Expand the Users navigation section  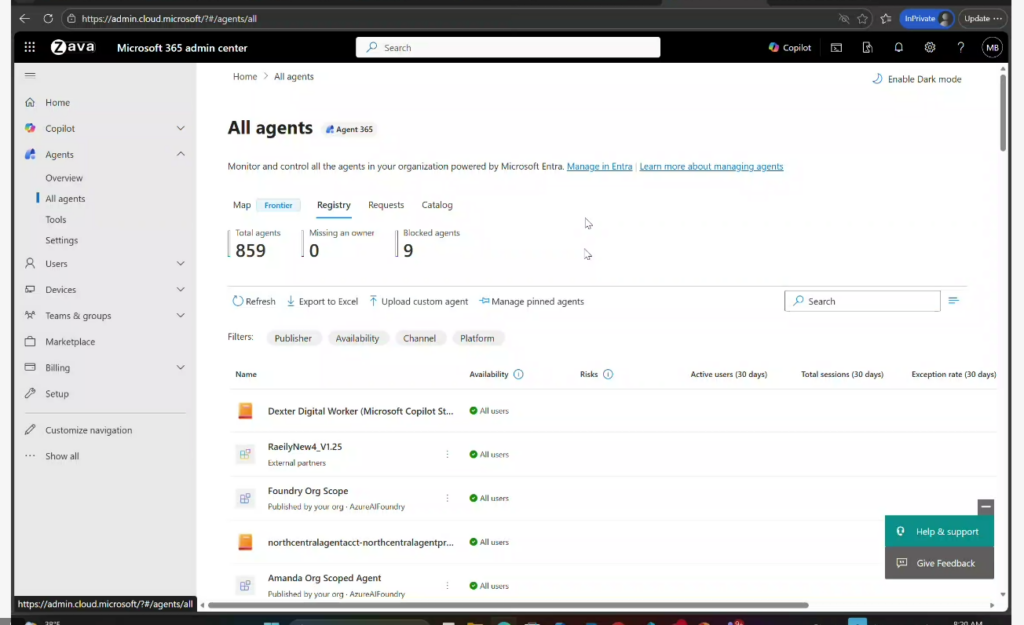(180, 264)
